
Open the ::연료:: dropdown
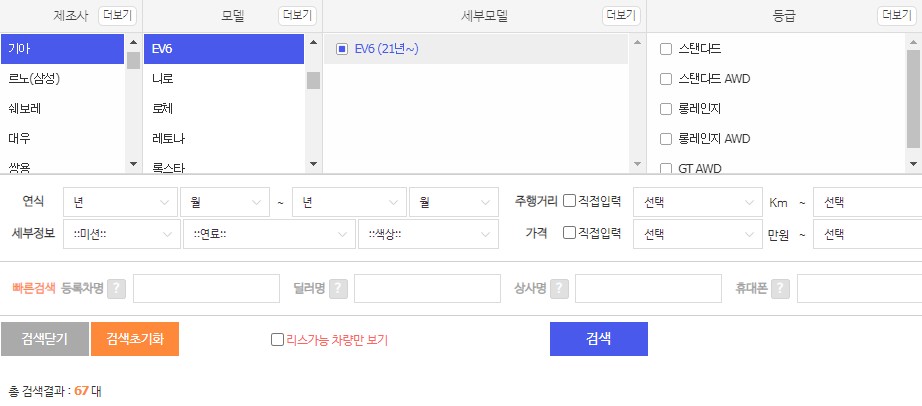(269, 234)
